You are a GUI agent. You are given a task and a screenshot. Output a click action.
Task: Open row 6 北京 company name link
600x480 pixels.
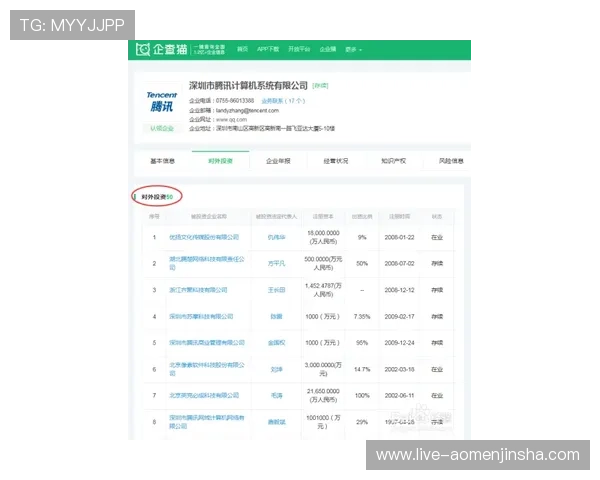(207, 369)
